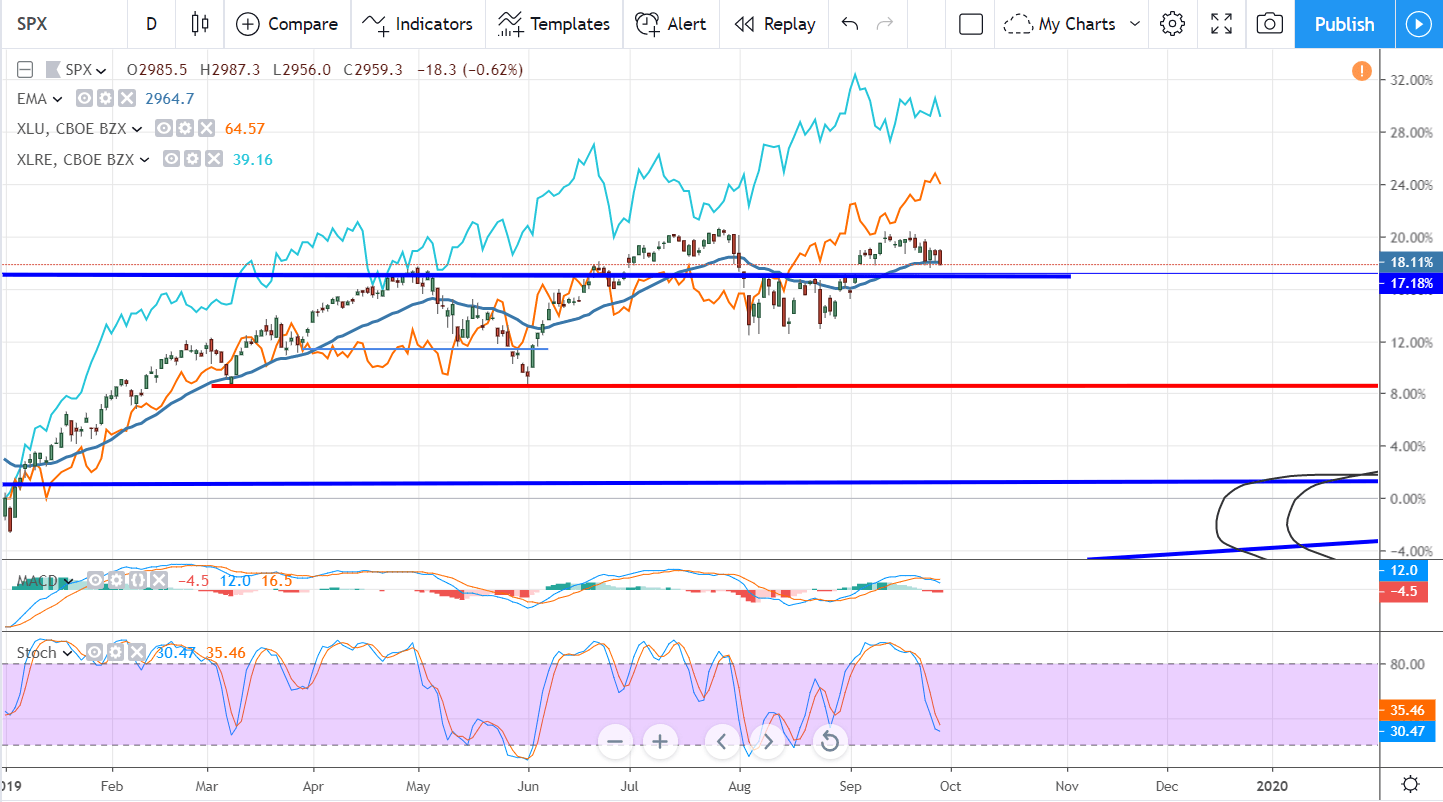The width and height of the screenshot is (1443, 802).
Task: Click the select layout square icon
Action: [x=970, y=24]
